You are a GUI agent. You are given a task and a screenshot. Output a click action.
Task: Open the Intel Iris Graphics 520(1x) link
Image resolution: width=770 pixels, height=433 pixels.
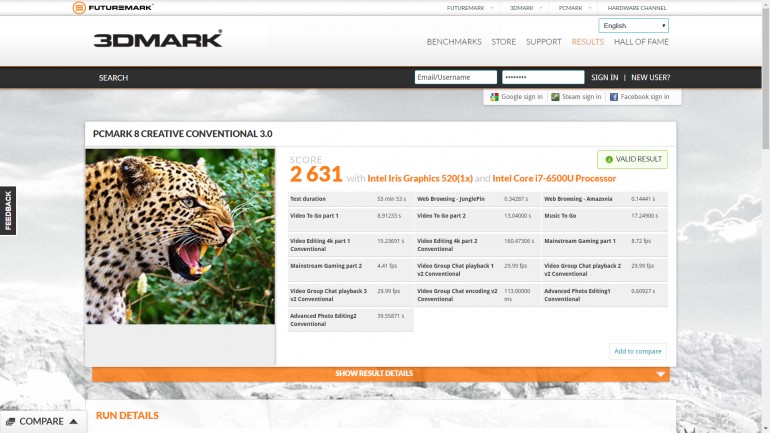tap(420, 178)
